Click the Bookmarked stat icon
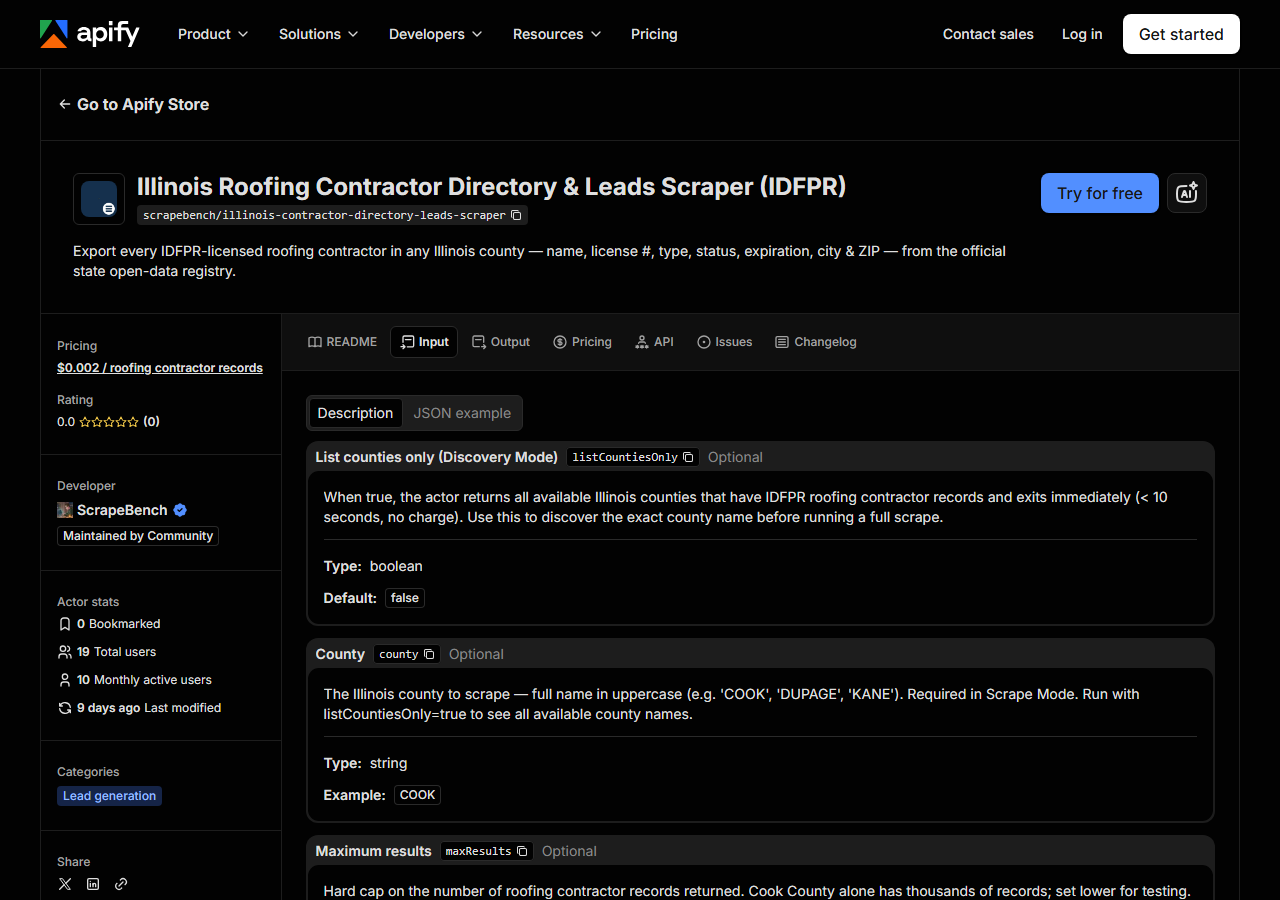 [65, 624]
